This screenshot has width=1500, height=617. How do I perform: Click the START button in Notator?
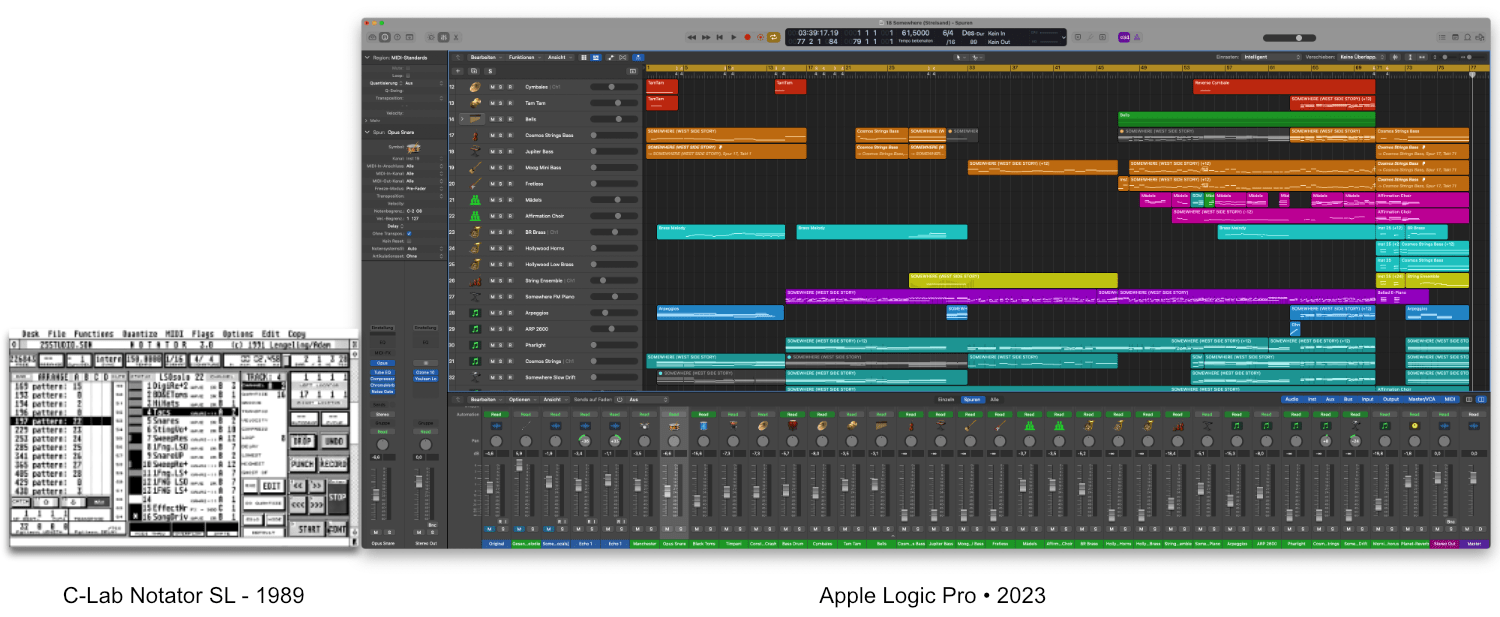[307, 528]
